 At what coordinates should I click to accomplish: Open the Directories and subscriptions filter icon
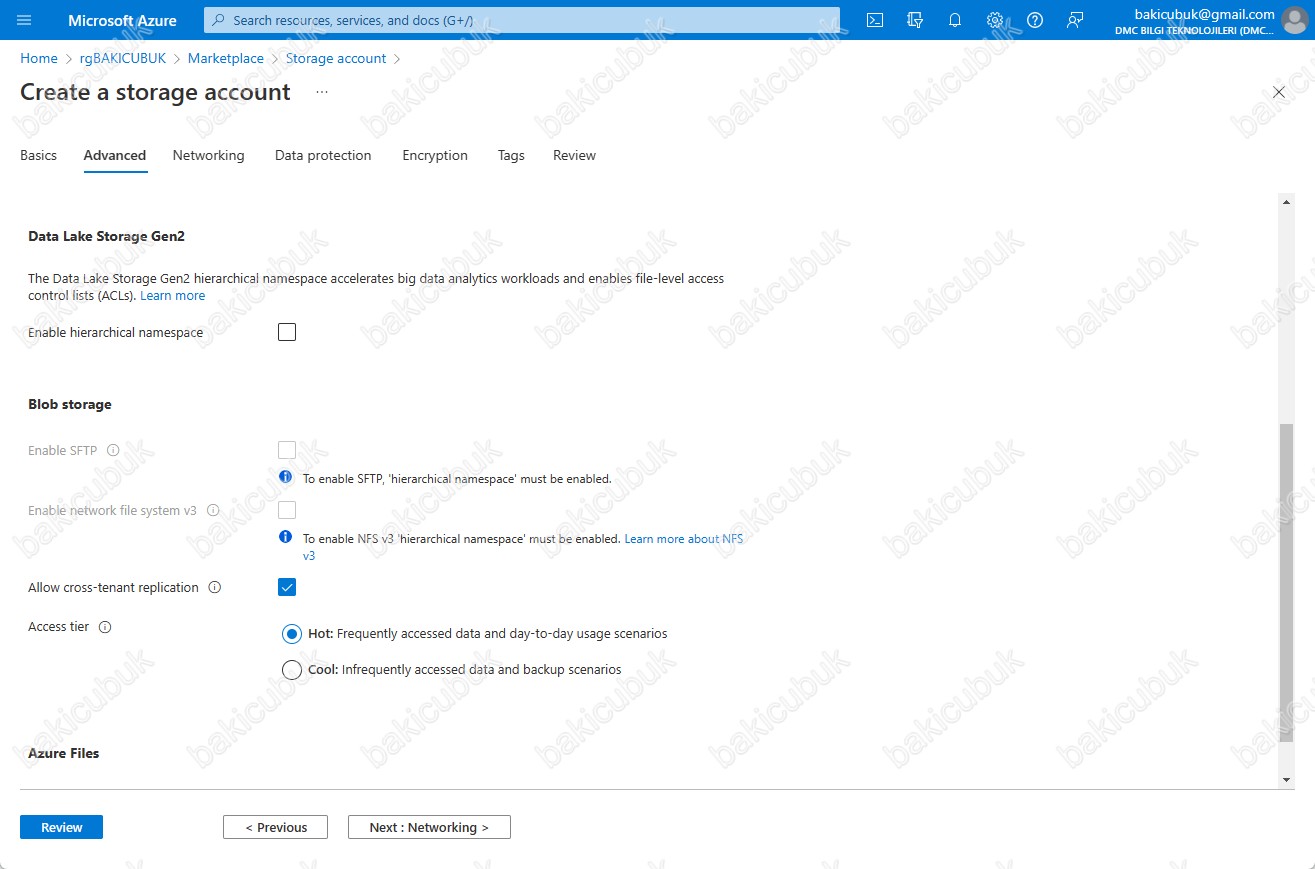click(x=915, y=20)
